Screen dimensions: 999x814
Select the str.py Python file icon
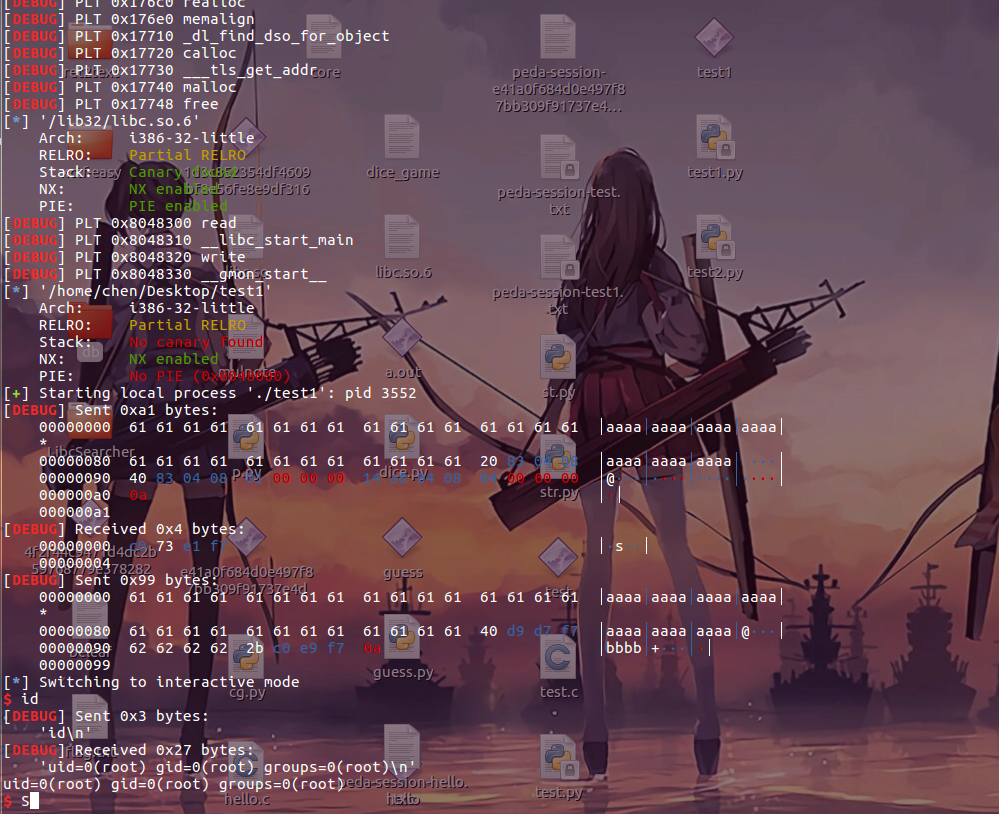558,457
